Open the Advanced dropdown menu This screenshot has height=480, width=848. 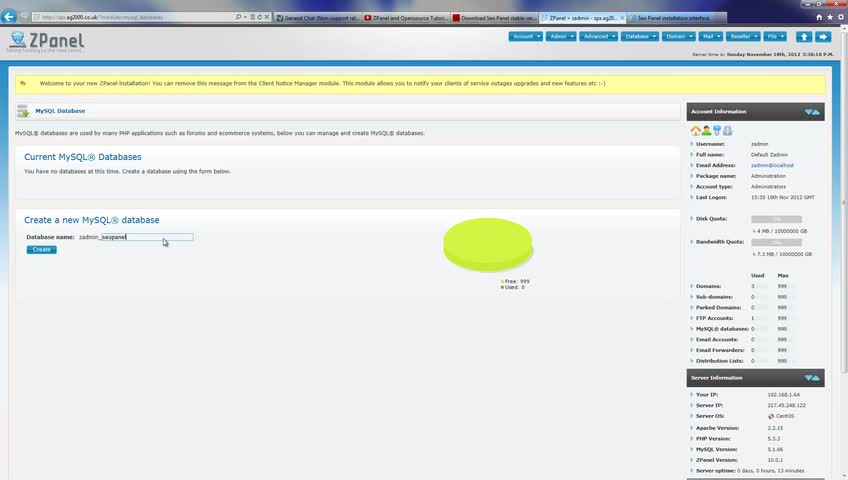coord(598,36)
